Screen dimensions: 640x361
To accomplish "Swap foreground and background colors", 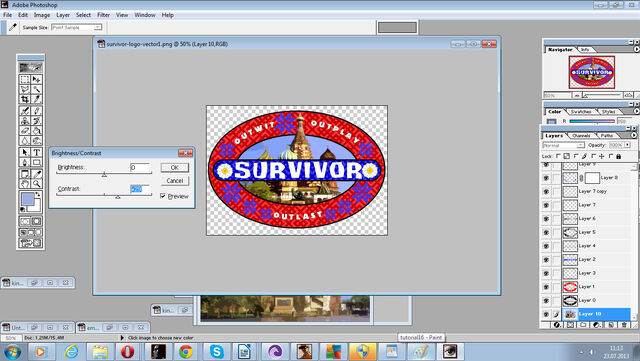I will coord(38,194).
